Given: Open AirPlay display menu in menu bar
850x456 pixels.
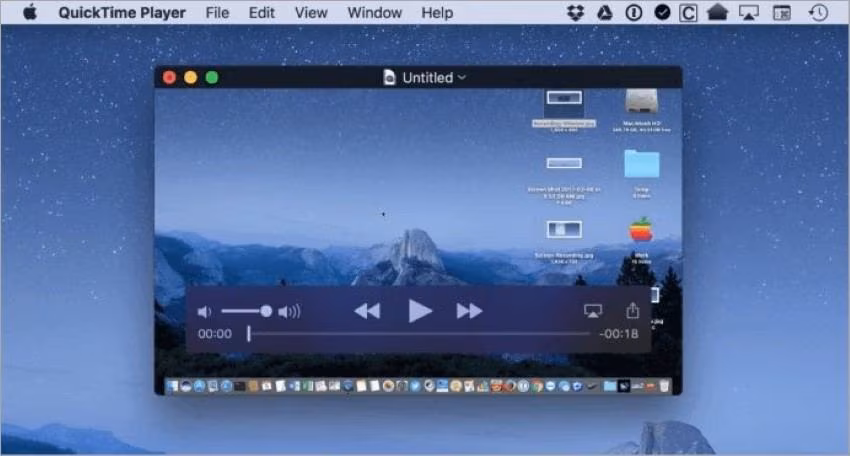Looking at the screenshot, I should tap(749, 12).
